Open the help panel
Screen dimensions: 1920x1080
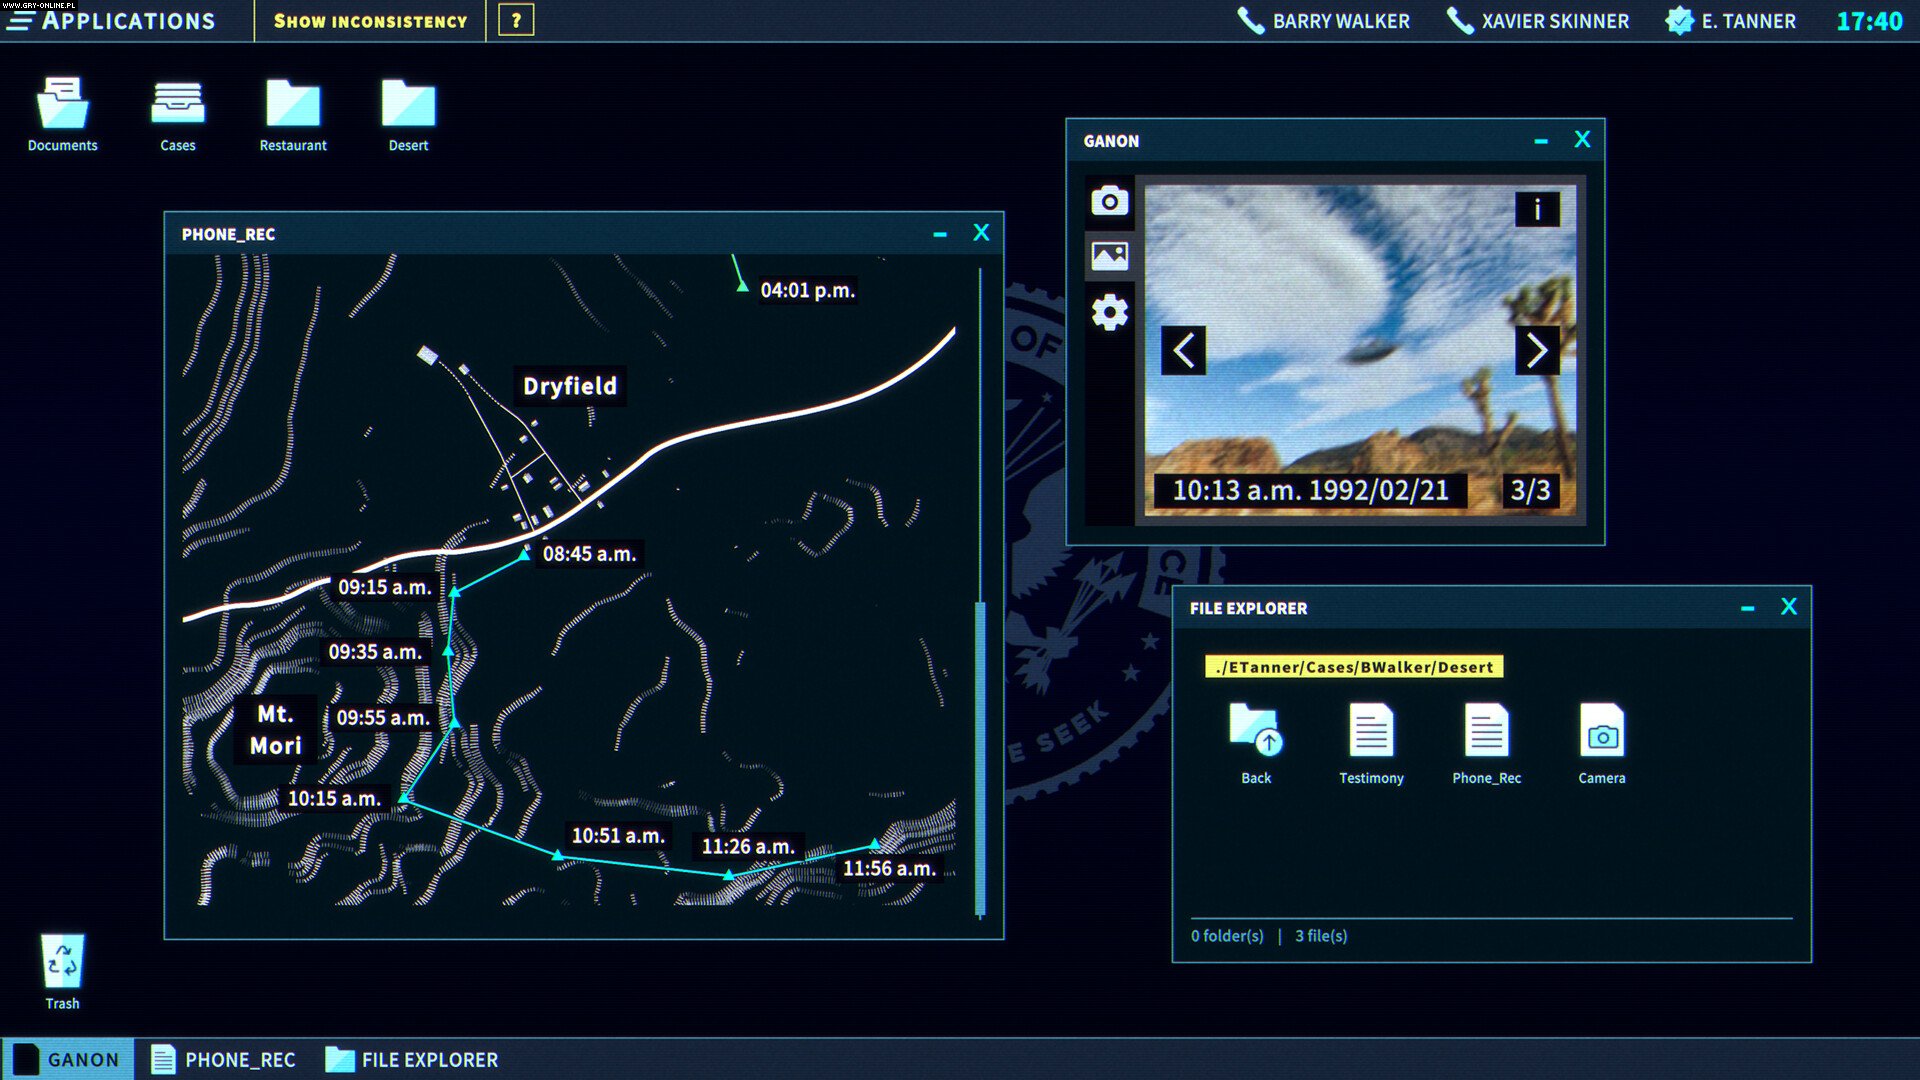513,19
